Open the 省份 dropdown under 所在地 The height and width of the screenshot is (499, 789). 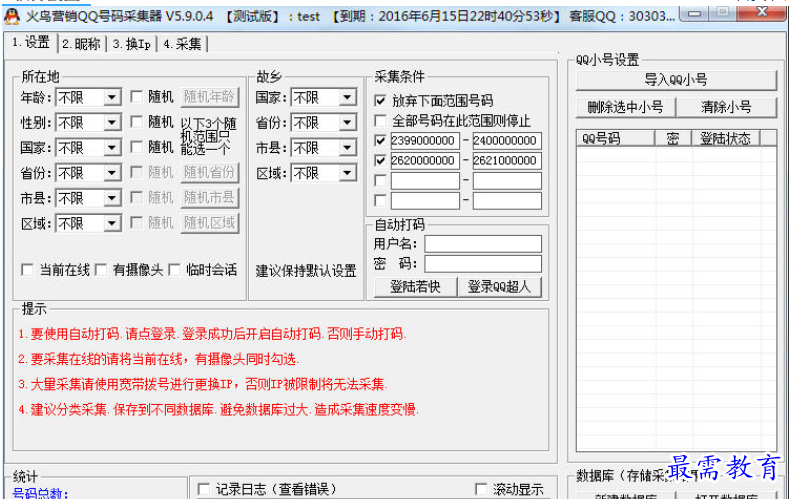(112, 173)
